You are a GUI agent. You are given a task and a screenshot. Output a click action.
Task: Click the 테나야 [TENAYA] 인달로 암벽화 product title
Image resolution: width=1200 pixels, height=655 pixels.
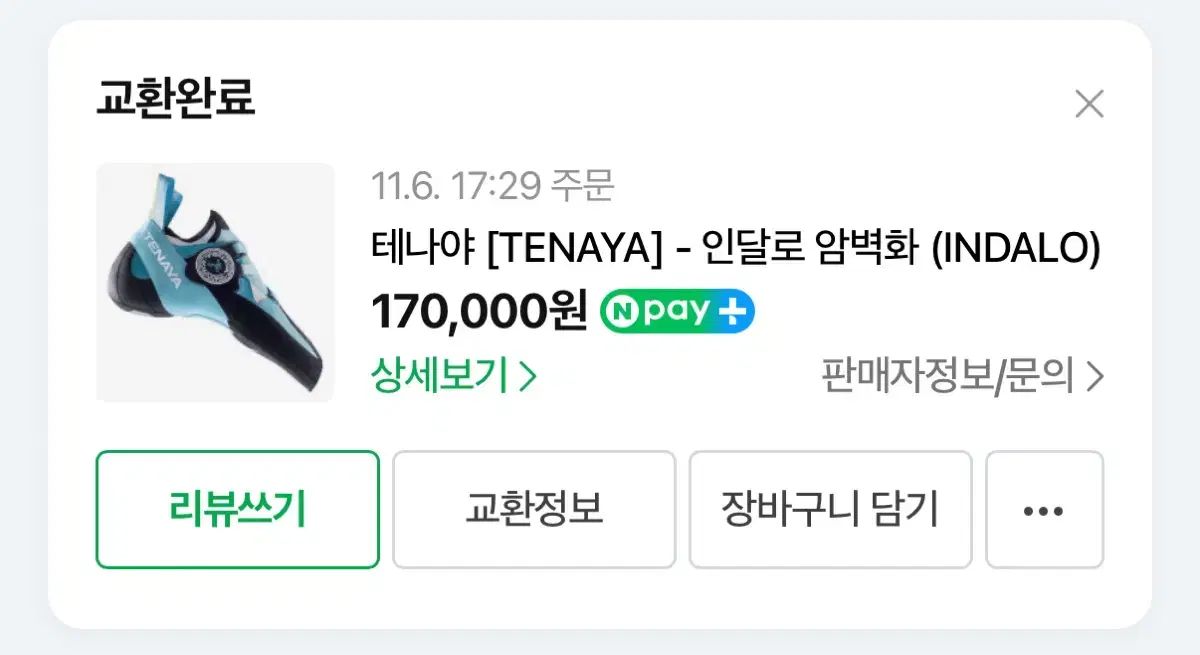[735, 248]
